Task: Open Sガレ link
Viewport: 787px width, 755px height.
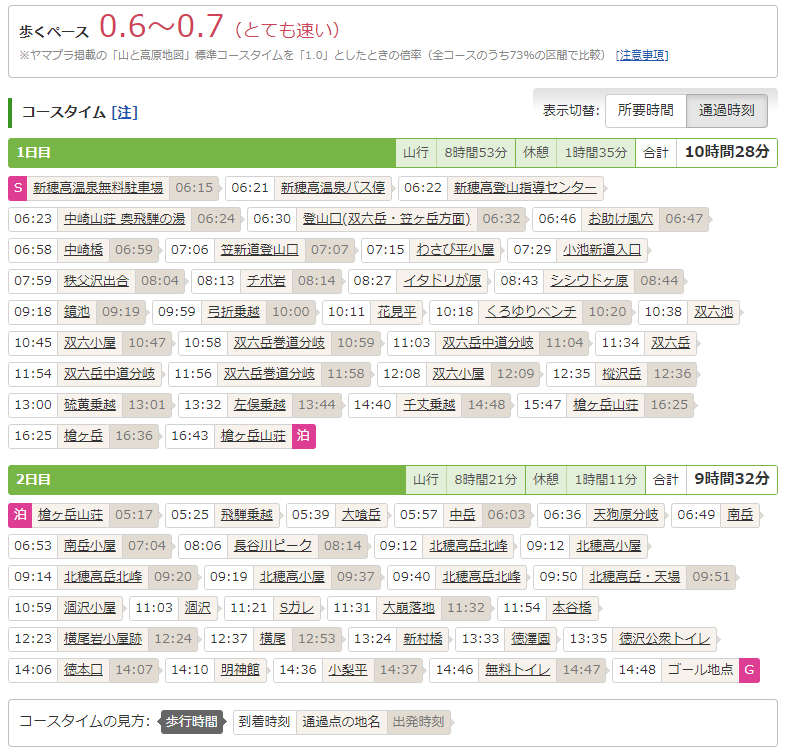Action: (x=297, y=608)
